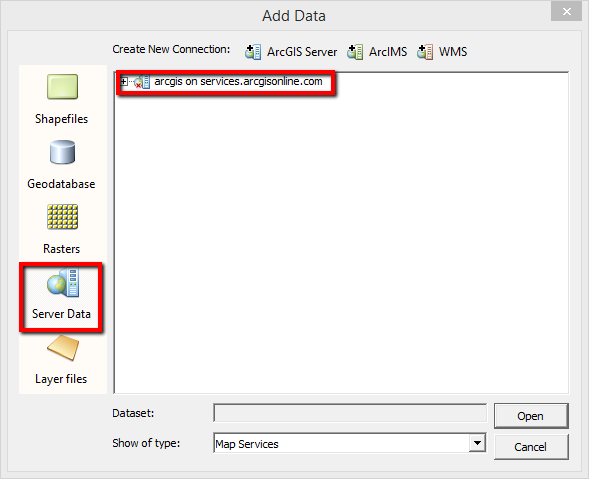This screenshot has width=589, height=479.
Task: Click the ArcIMS connection label
Action: 388,52
